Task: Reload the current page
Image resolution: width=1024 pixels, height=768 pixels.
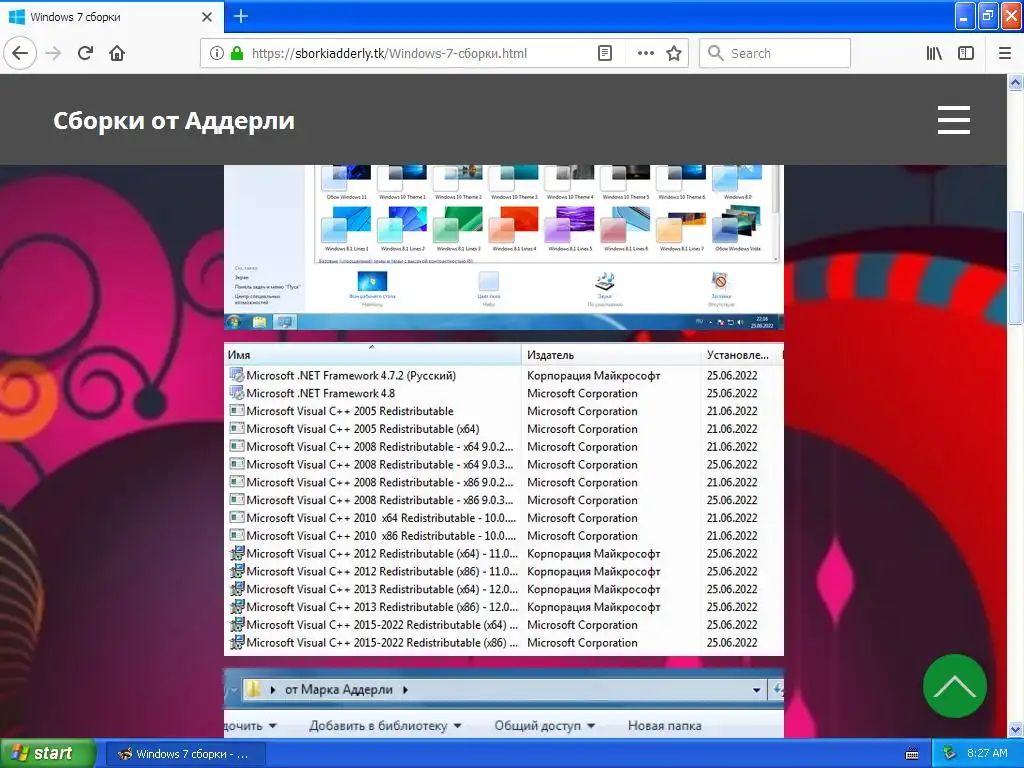Action: click(x=85, y=54)
